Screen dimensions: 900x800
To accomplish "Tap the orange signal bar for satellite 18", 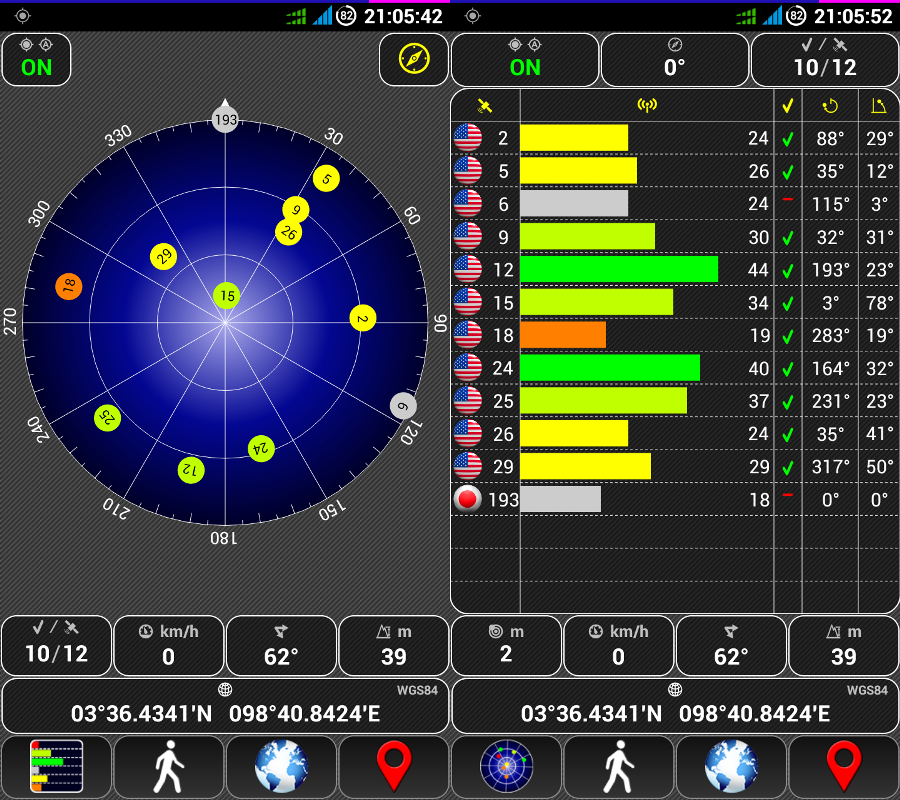I will 563,335.
